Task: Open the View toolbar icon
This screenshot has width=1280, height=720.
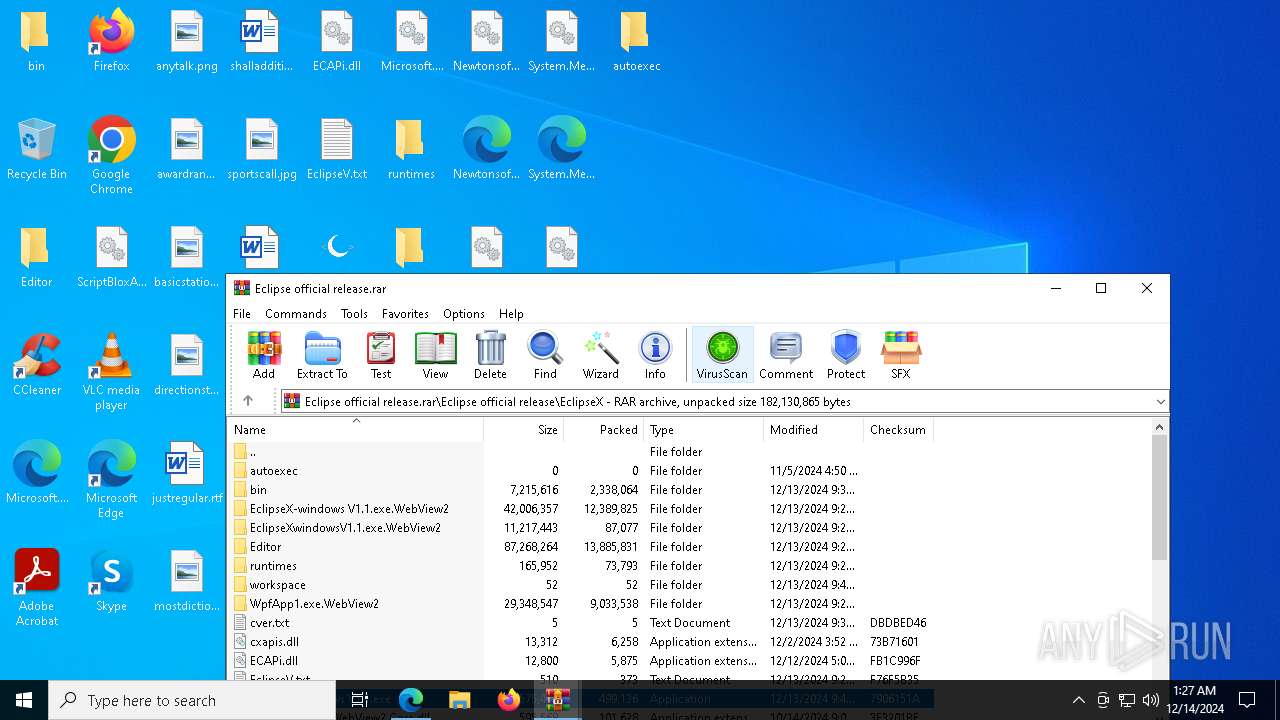Action: [435, 355]
